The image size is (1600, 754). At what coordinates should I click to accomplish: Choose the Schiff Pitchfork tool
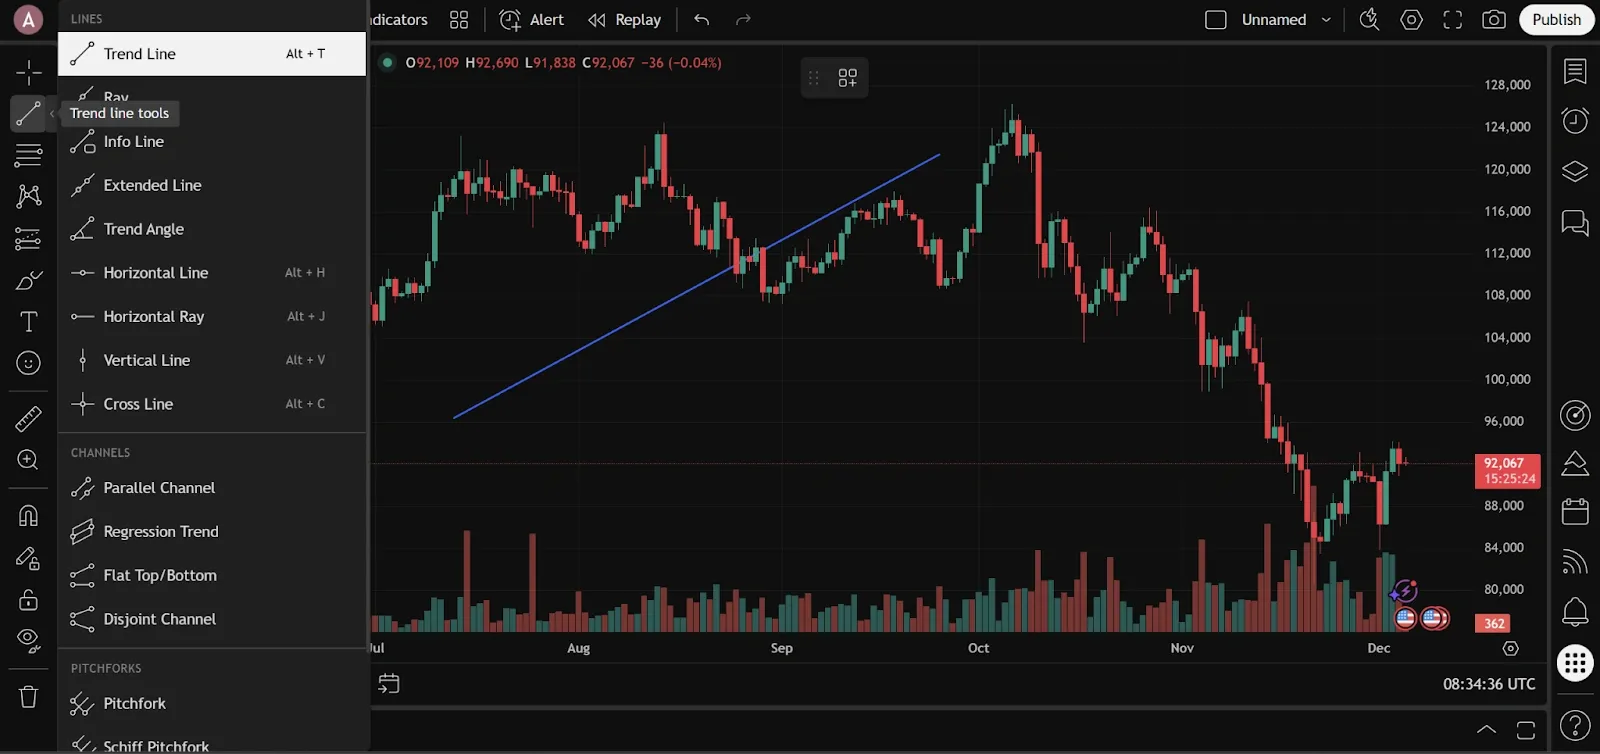point(212,745)
